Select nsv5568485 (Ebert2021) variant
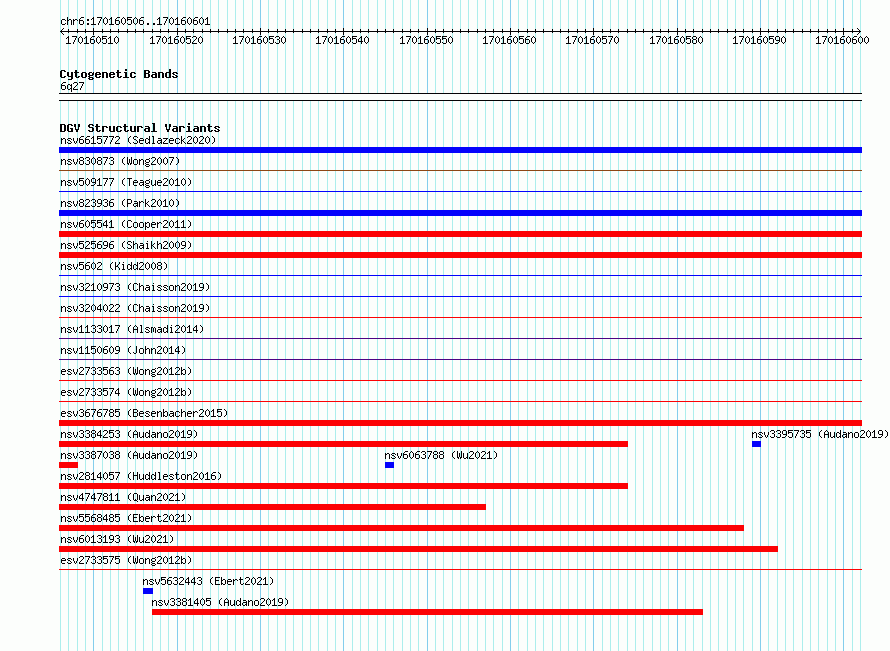Screen dimensions: 890x651 click(126, 518)
